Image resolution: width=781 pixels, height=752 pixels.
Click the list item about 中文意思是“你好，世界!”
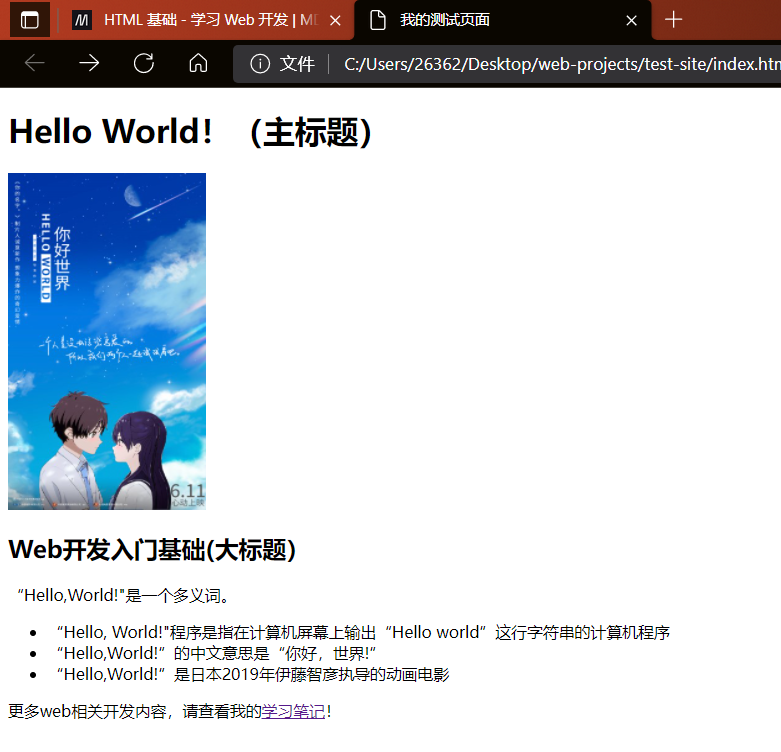[216, 653]
